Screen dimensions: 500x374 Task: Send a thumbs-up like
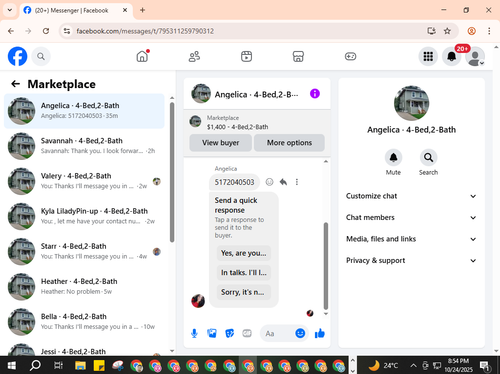320,333
